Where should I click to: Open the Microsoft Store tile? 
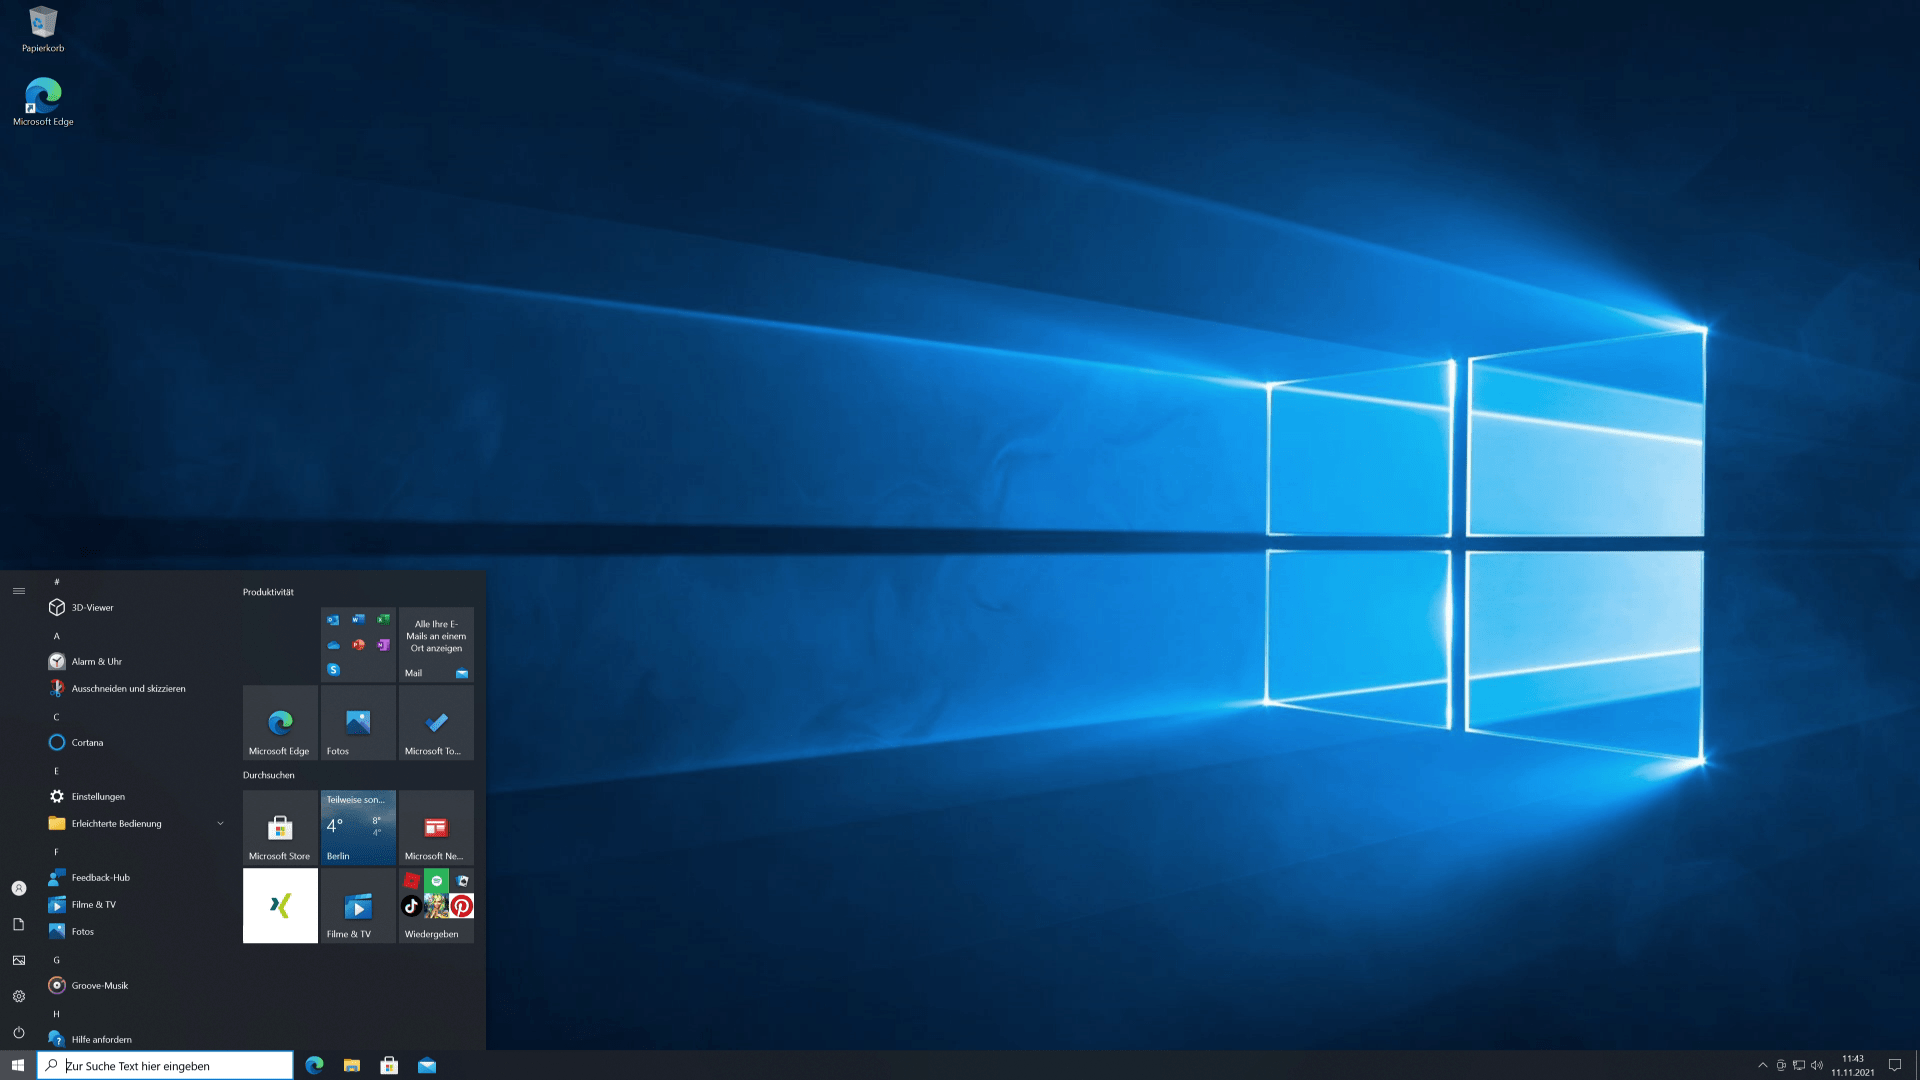tap(280, 828)
